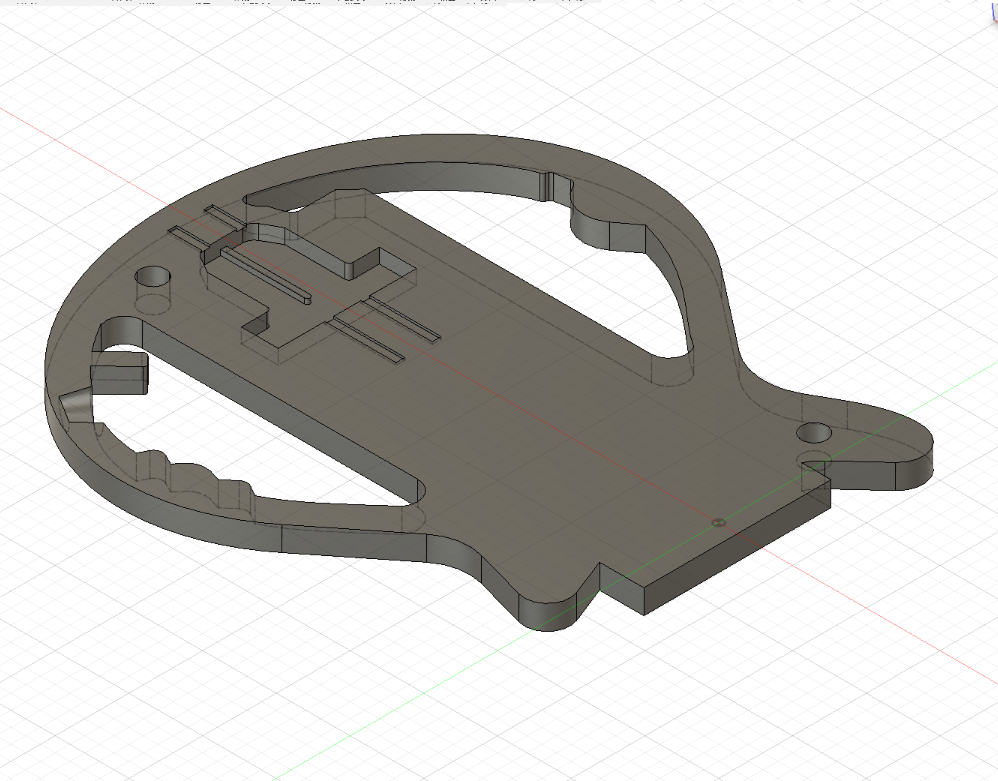Viewport: 998px width, 781px height.
Task: Click the small notch on the upper rim
Action: 547,182
